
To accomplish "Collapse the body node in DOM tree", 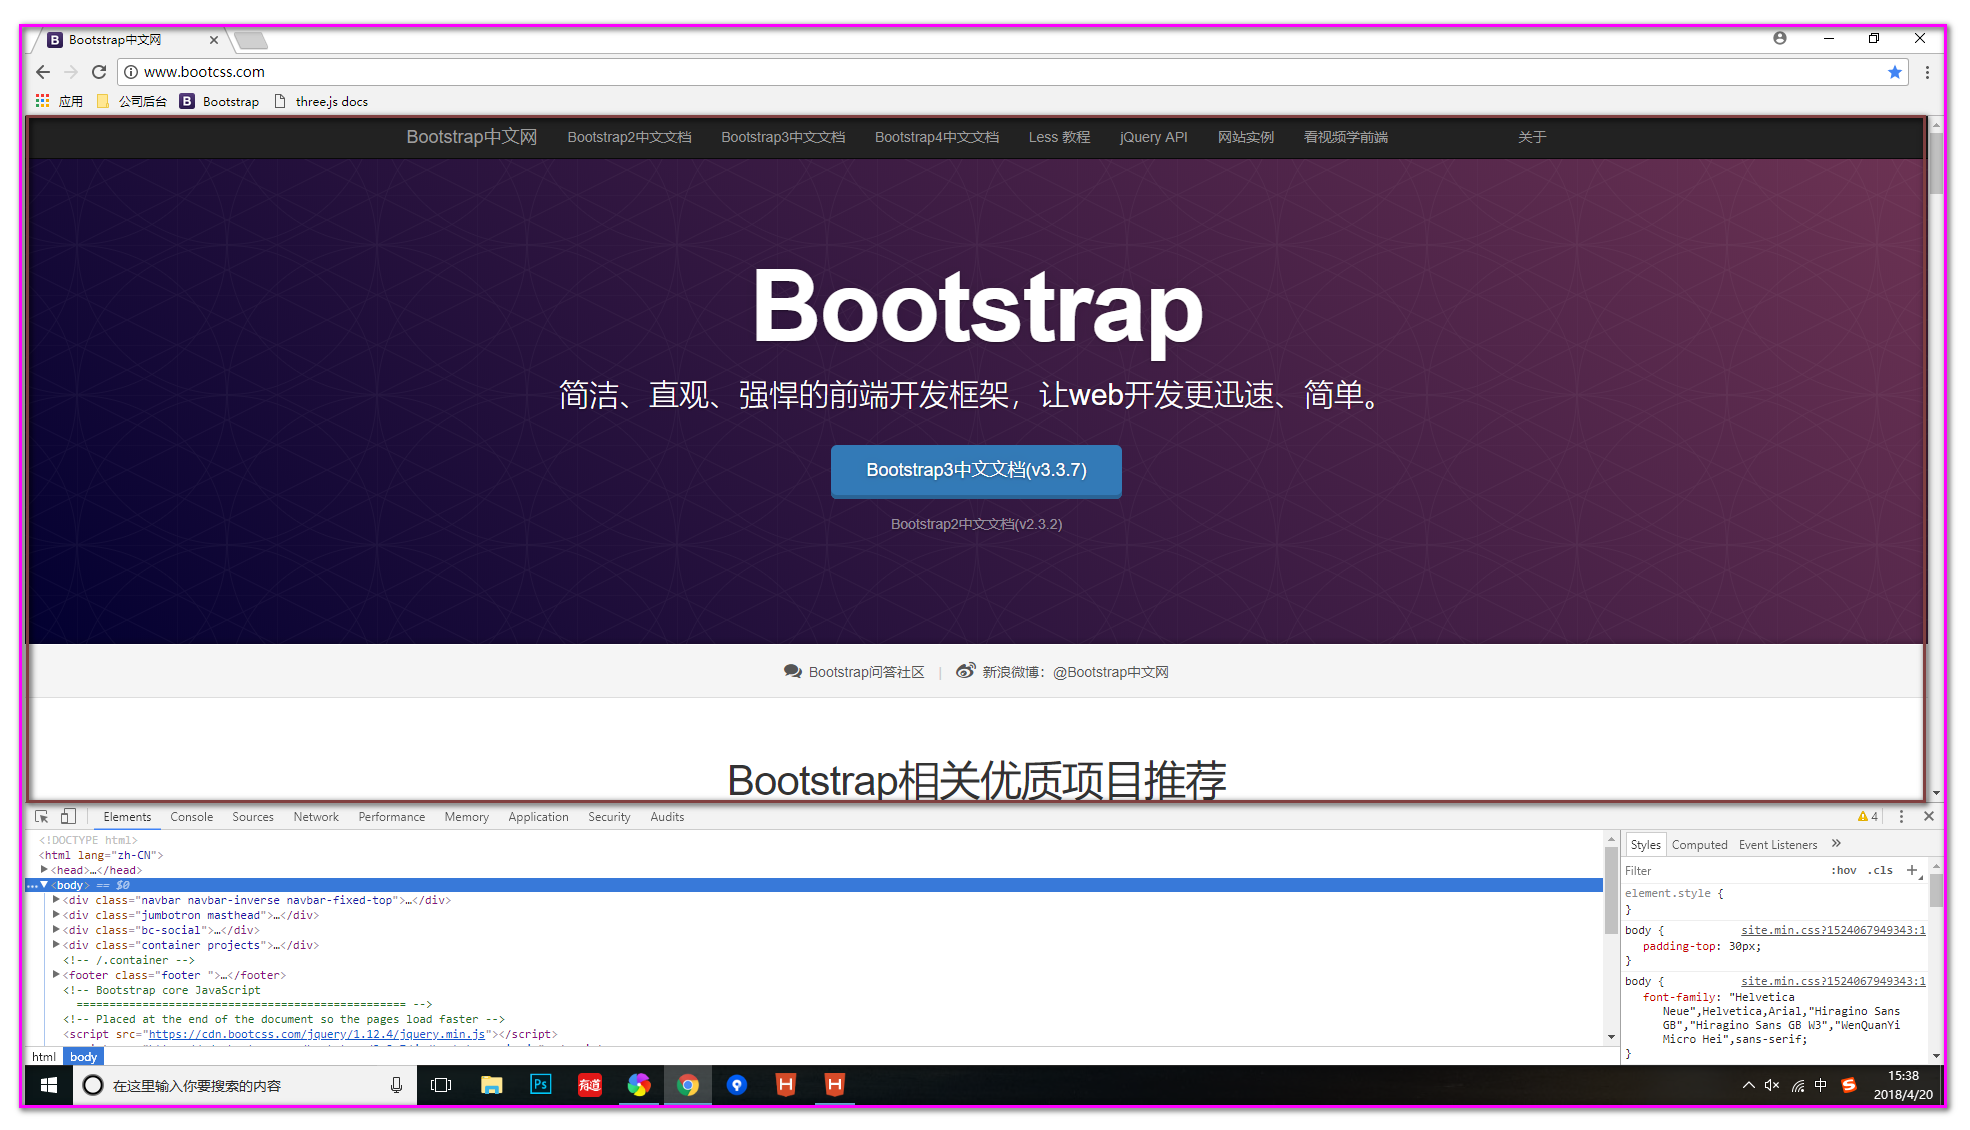I will click(44, 885).
